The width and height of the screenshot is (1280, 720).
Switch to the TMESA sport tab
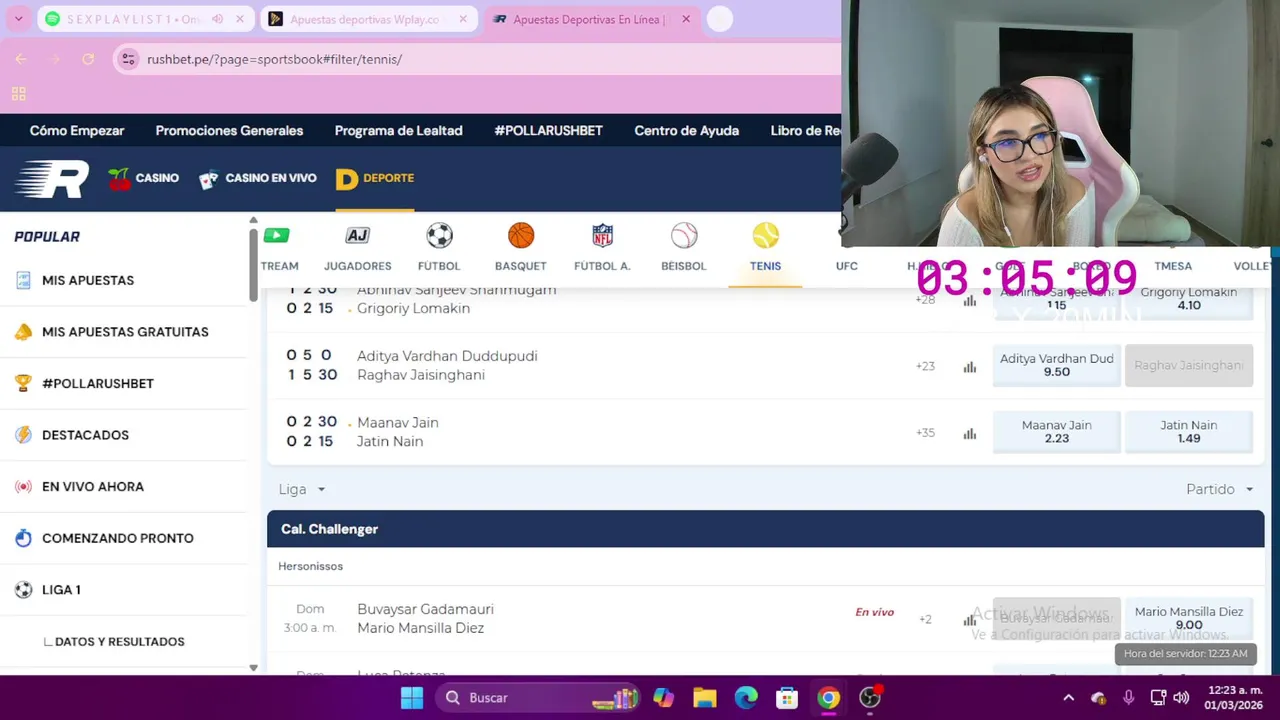click(1173, 266)
